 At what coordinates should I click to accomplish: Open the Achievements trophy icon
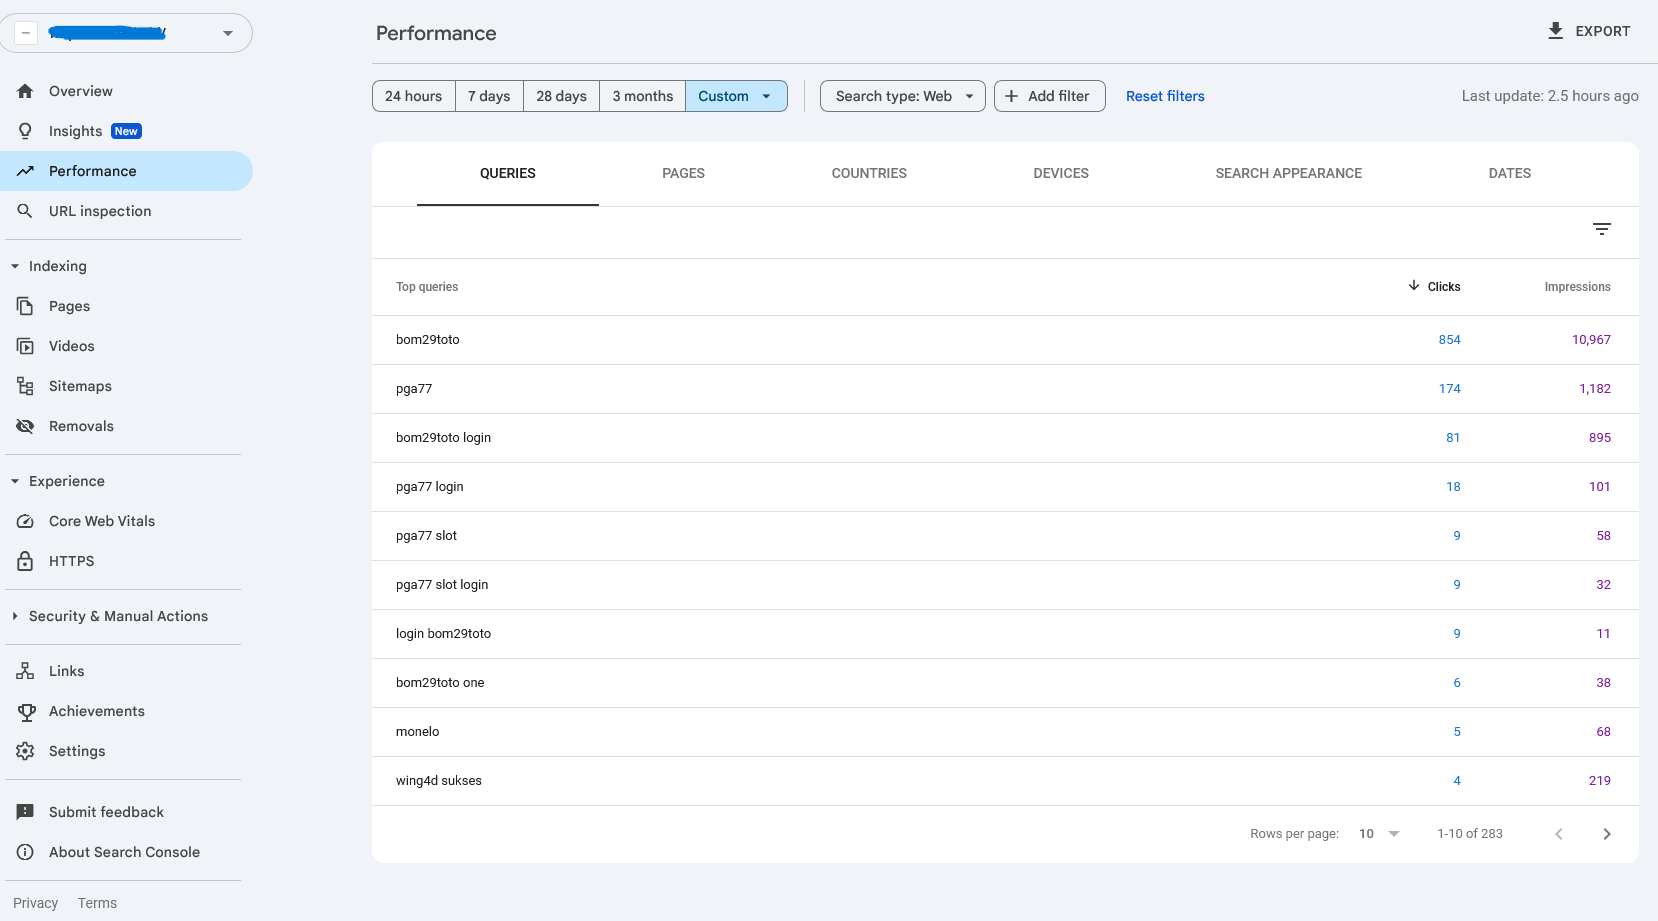coord(25,711)
